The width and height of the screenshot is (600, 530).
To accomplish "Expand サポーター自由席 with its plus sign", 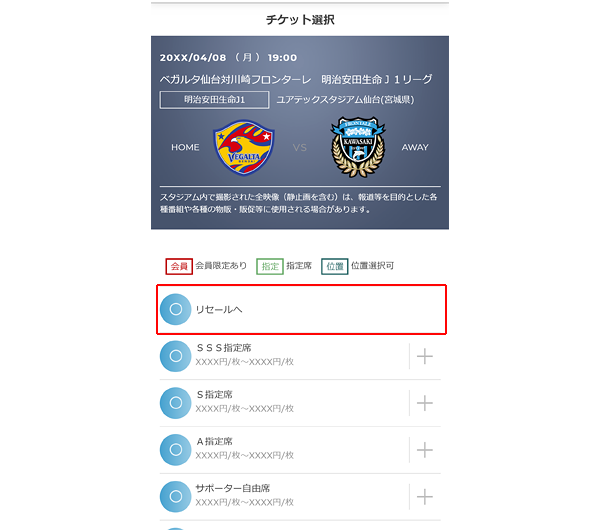I will (x=425, y=497).
